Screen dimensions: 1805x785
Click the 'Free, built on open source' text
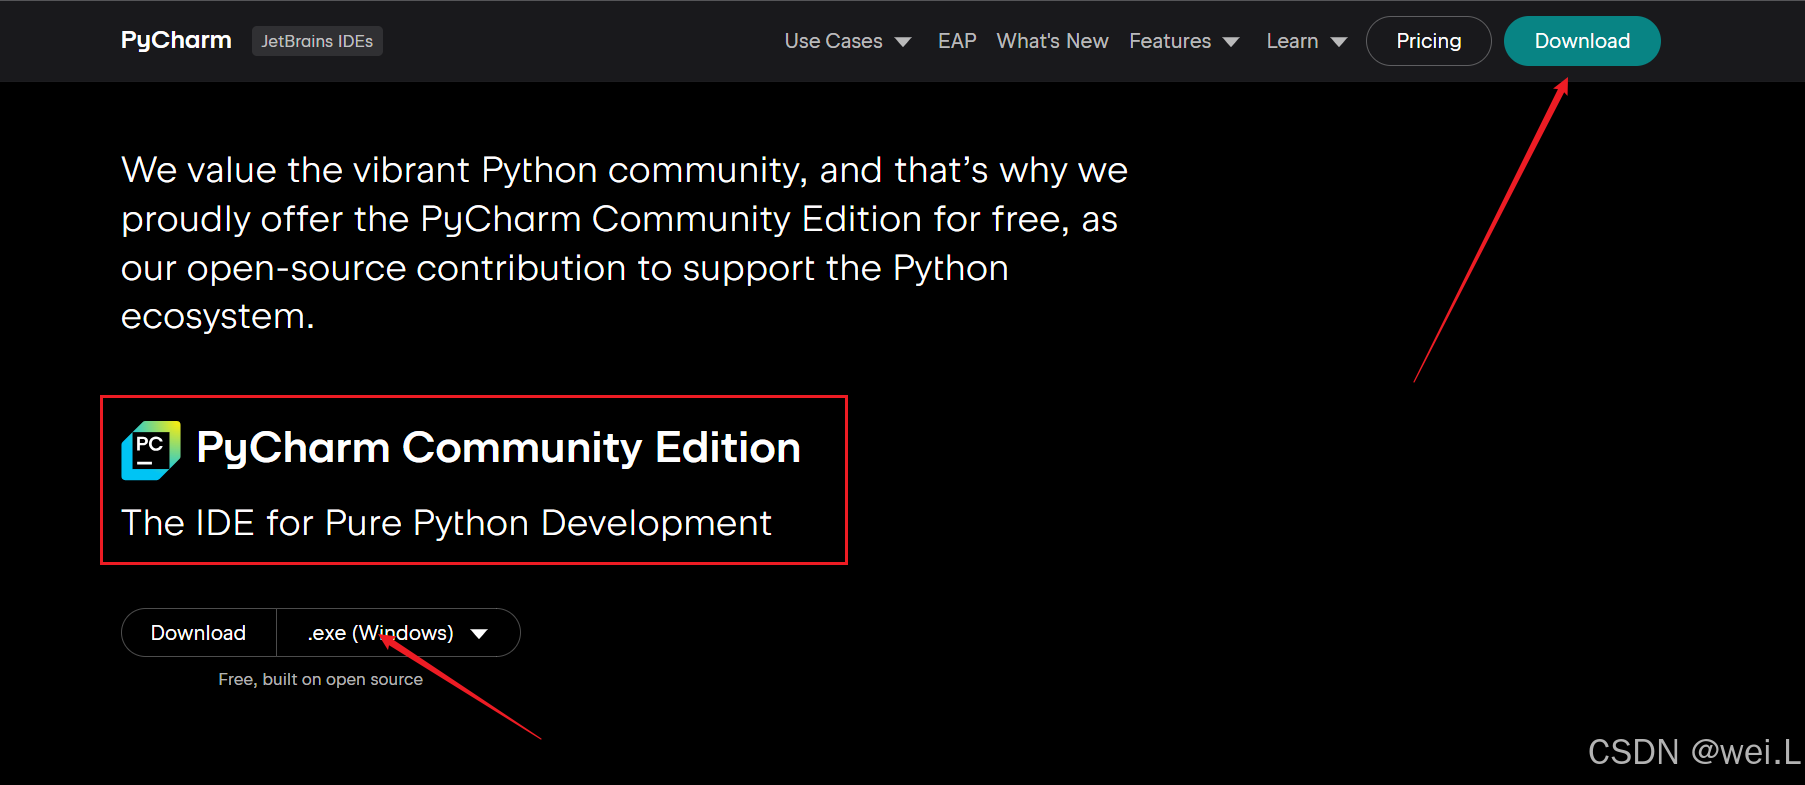pos(320,680)
